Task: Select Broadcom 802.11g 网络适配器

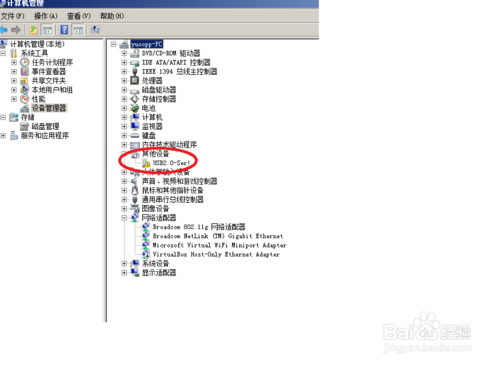Action: 199,227
